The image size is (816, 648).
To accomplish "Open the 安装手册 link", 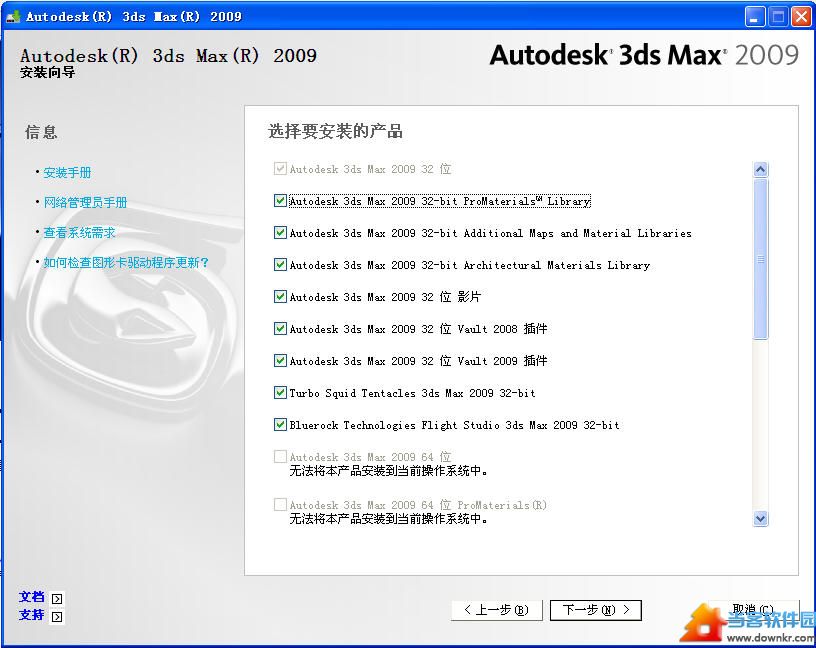I will [x=67, y=172].
